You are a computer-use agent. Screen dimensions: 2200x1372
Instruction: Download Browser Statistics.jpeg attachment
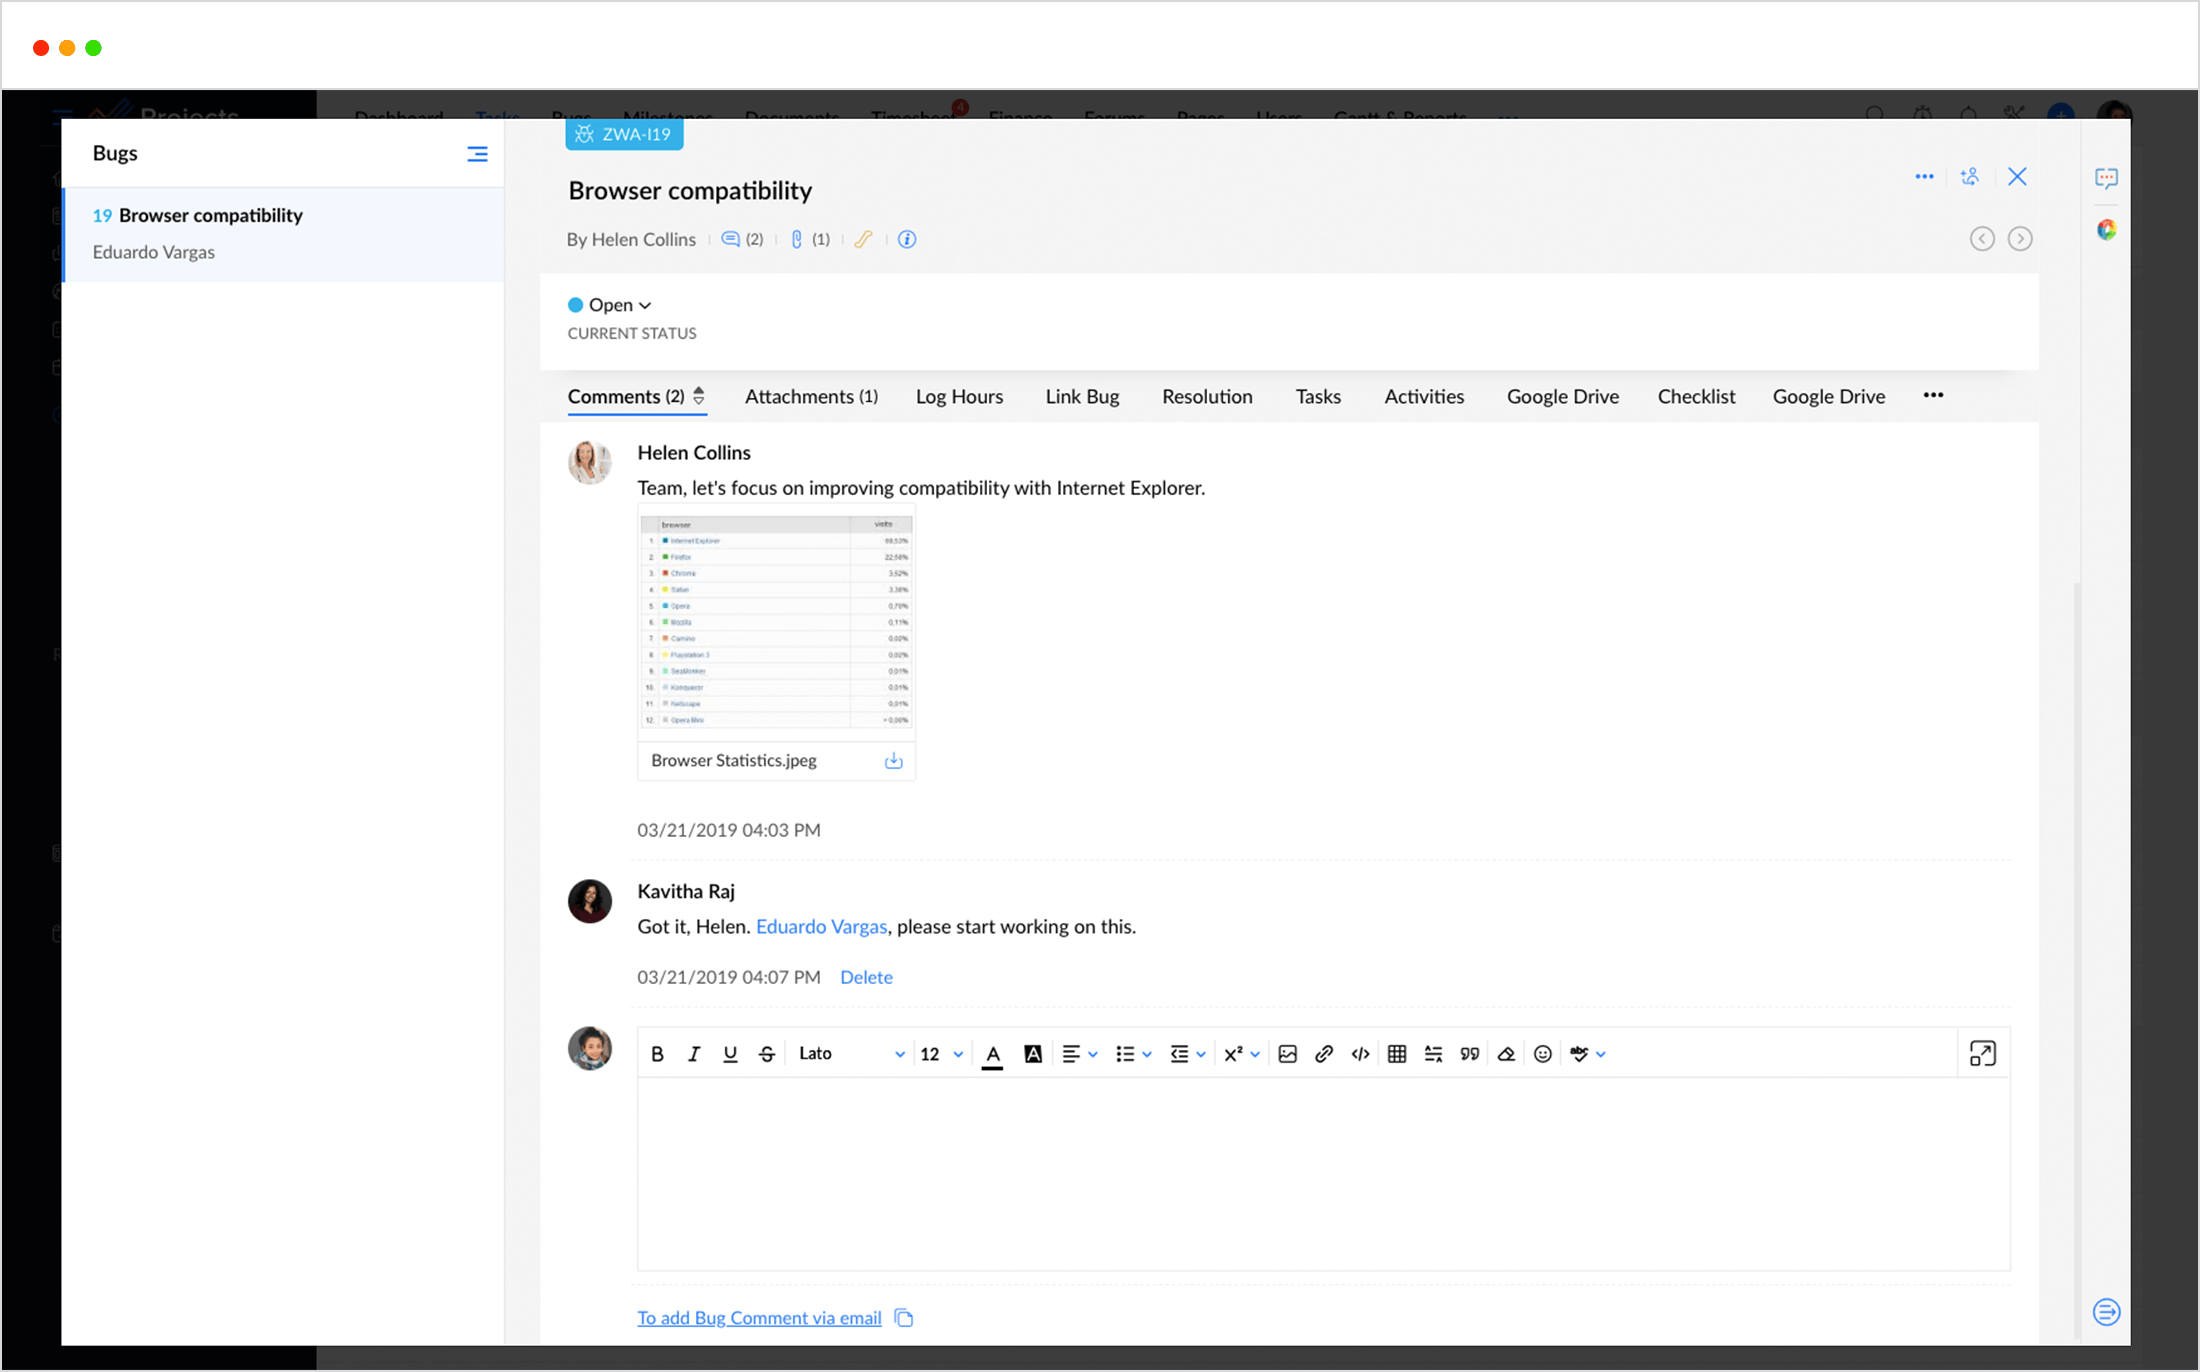coord(893,761)
